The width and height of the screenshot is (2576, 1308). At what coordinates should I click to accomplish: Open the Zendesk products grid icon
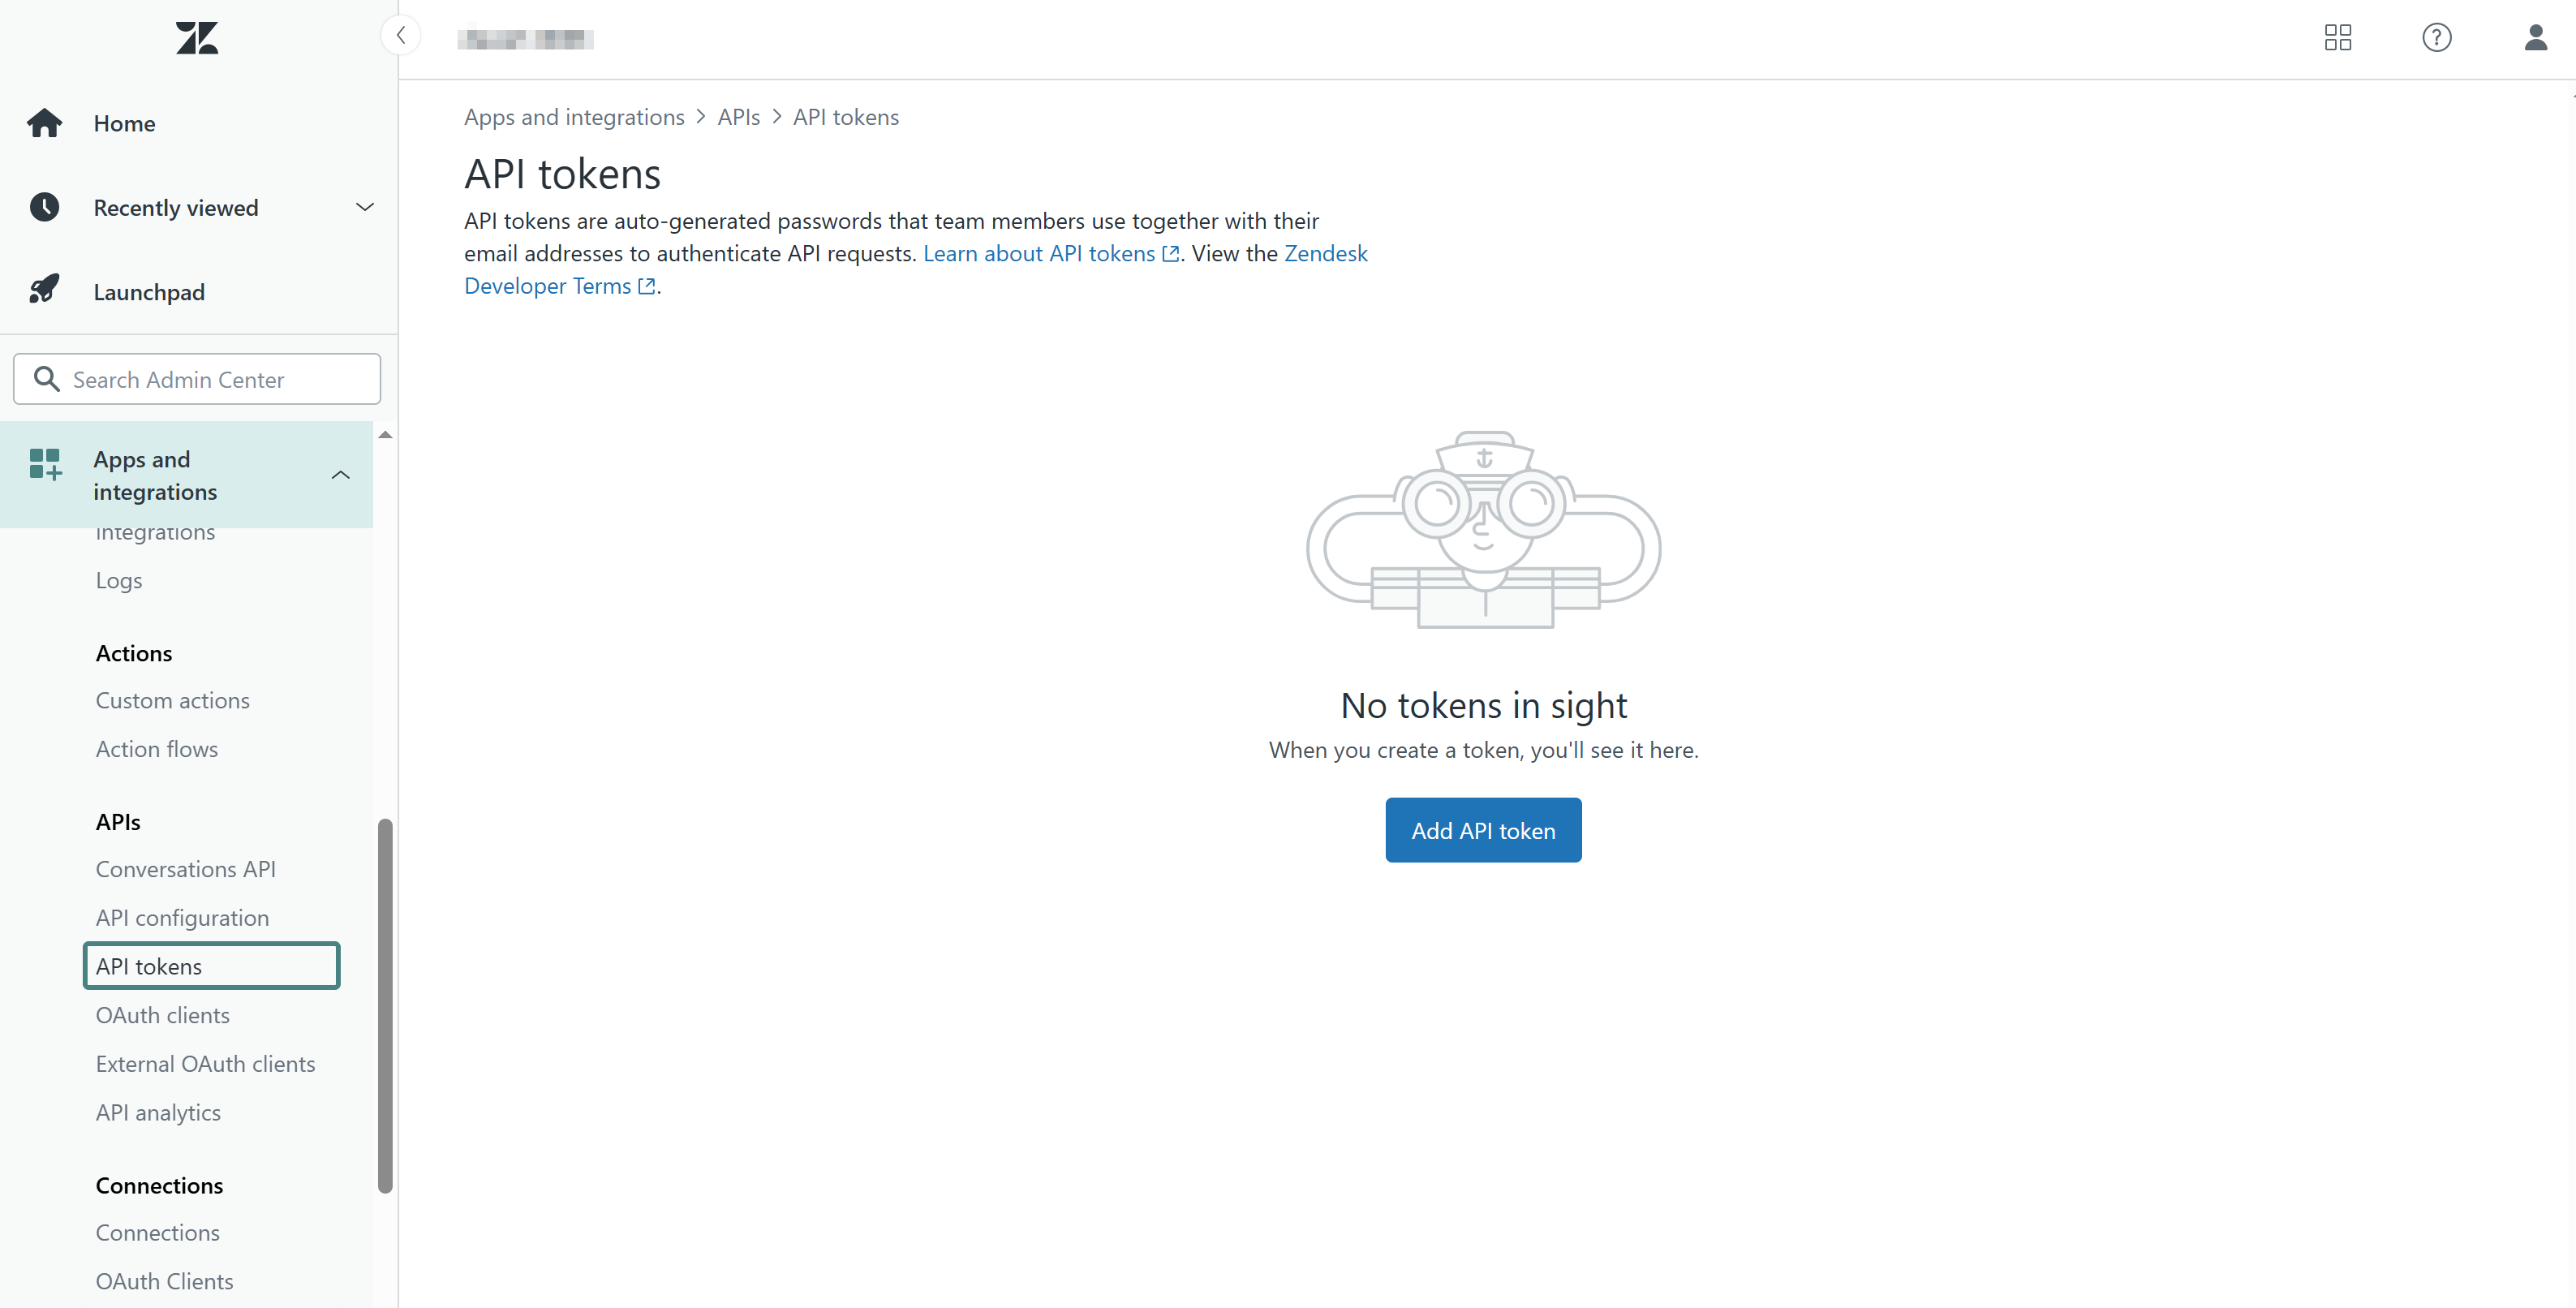point(2337,38)
